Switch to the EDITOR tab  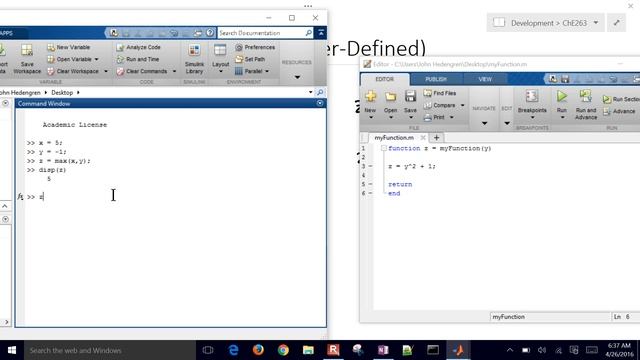(x=384, y=79)
